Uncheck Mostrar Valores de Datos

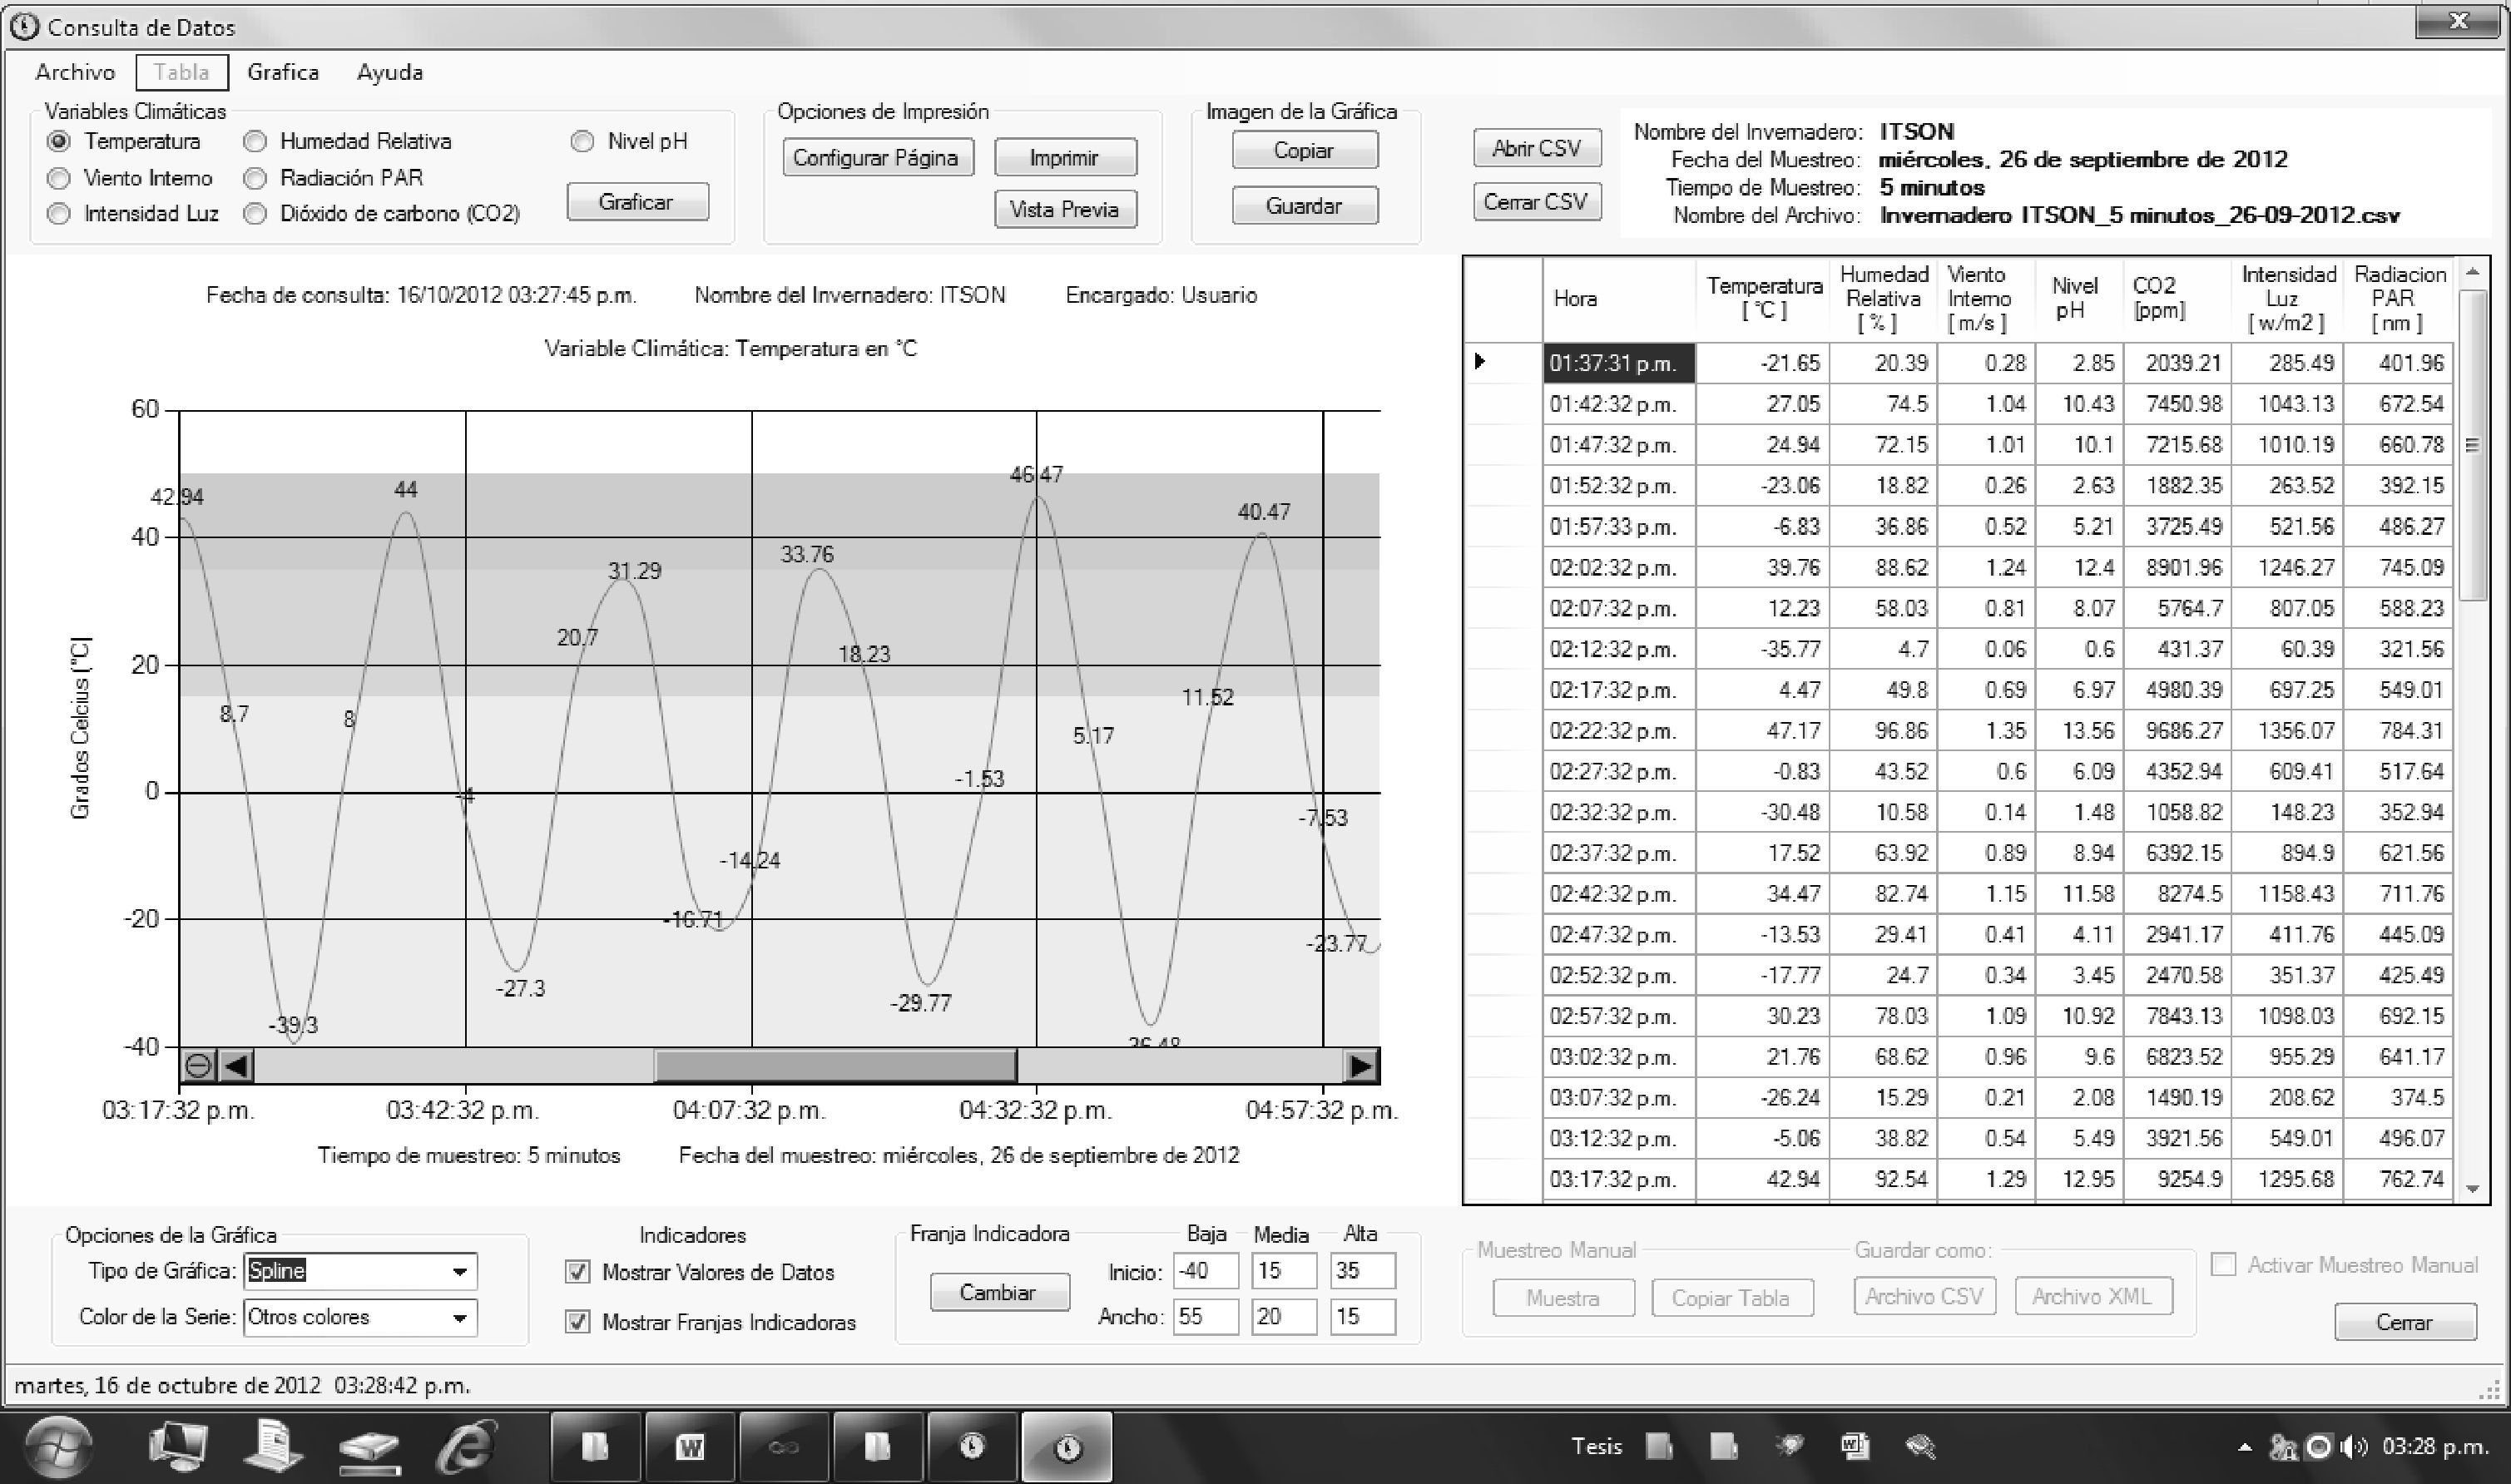(x=578, y=1272)
